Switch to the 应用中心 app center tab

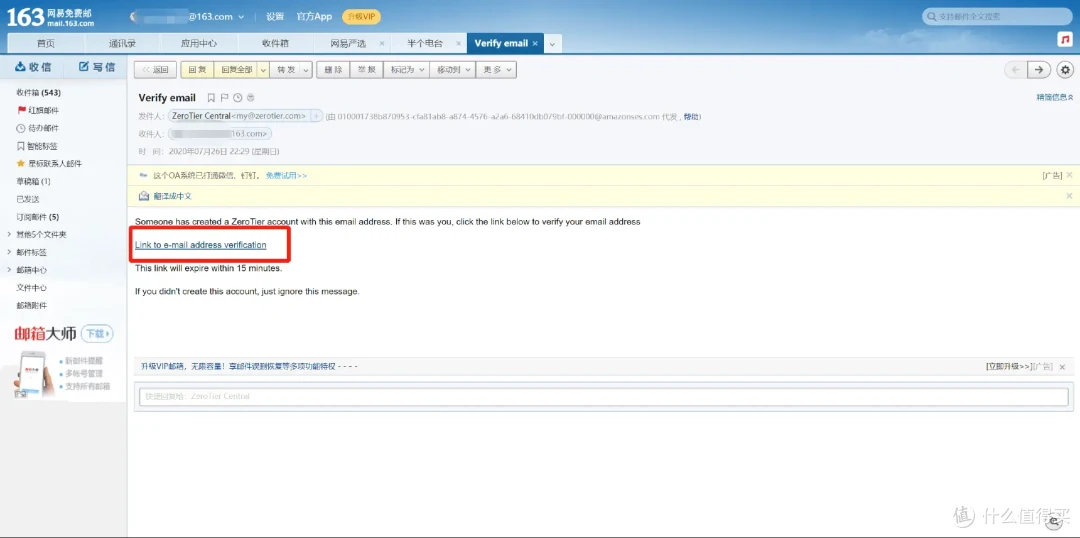[199, 43]
